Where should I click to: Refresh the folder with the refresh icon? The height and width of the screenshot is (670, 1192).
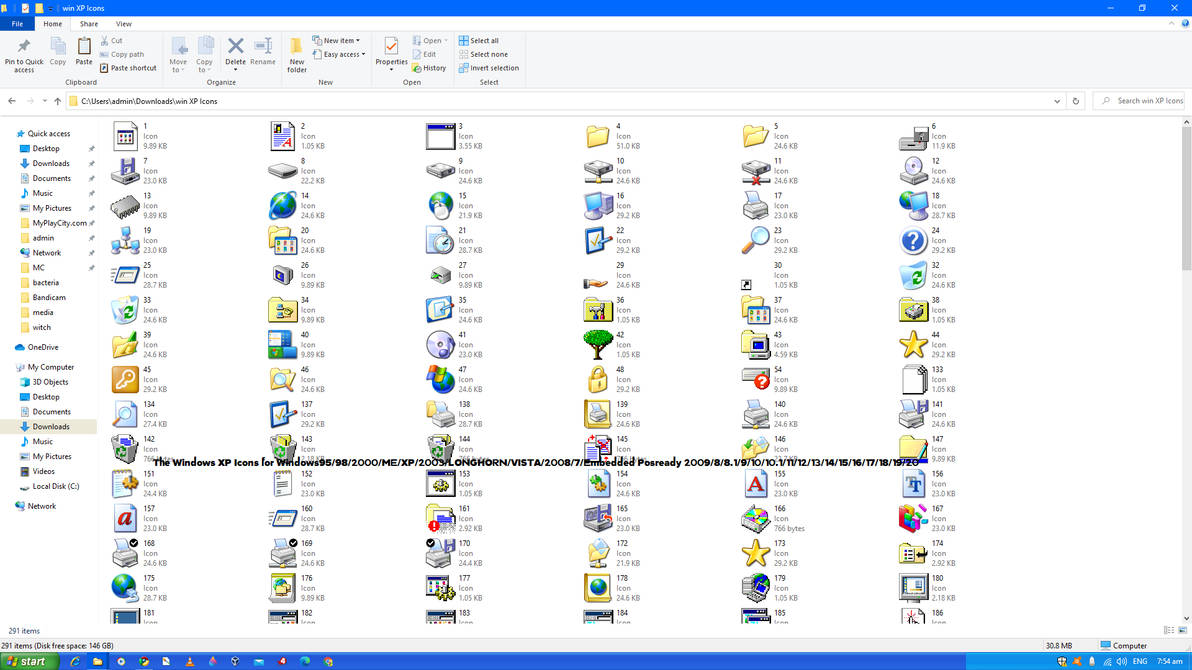point(1075,100)
